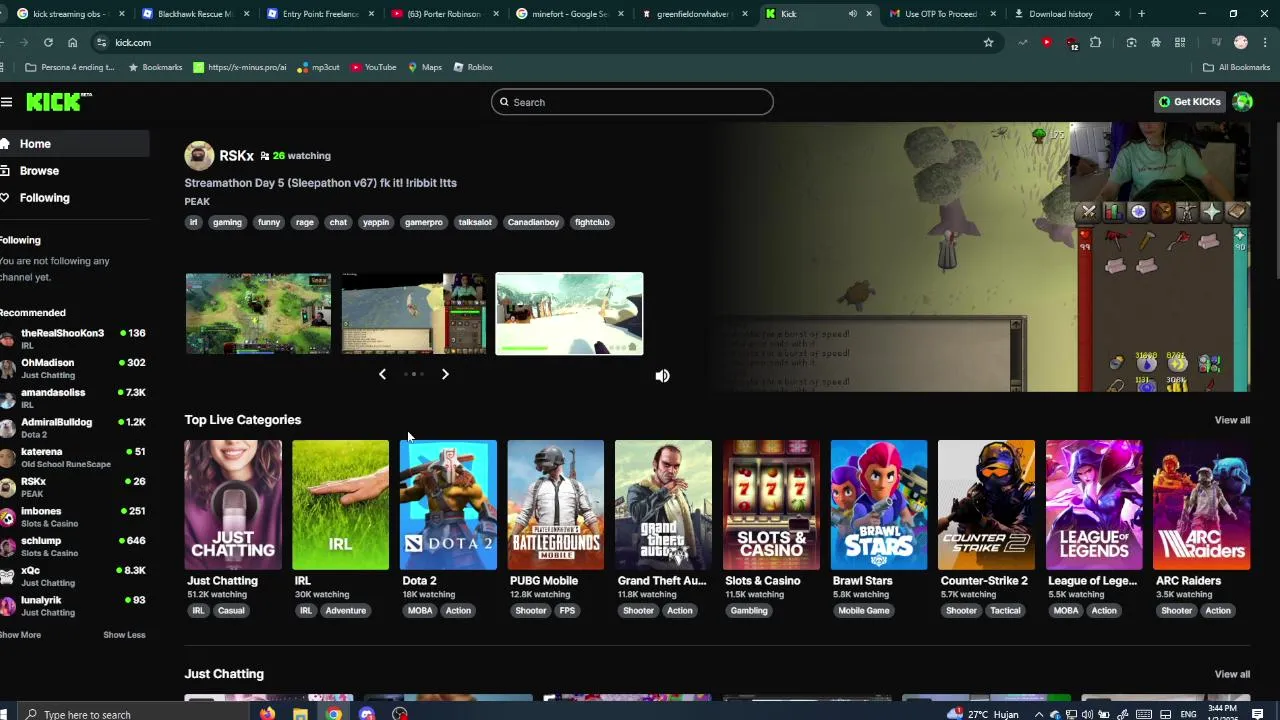This screenshot has width=1280, height=720.
Task: Open lunalyrik recommended channel
Action: click(74, 605)
